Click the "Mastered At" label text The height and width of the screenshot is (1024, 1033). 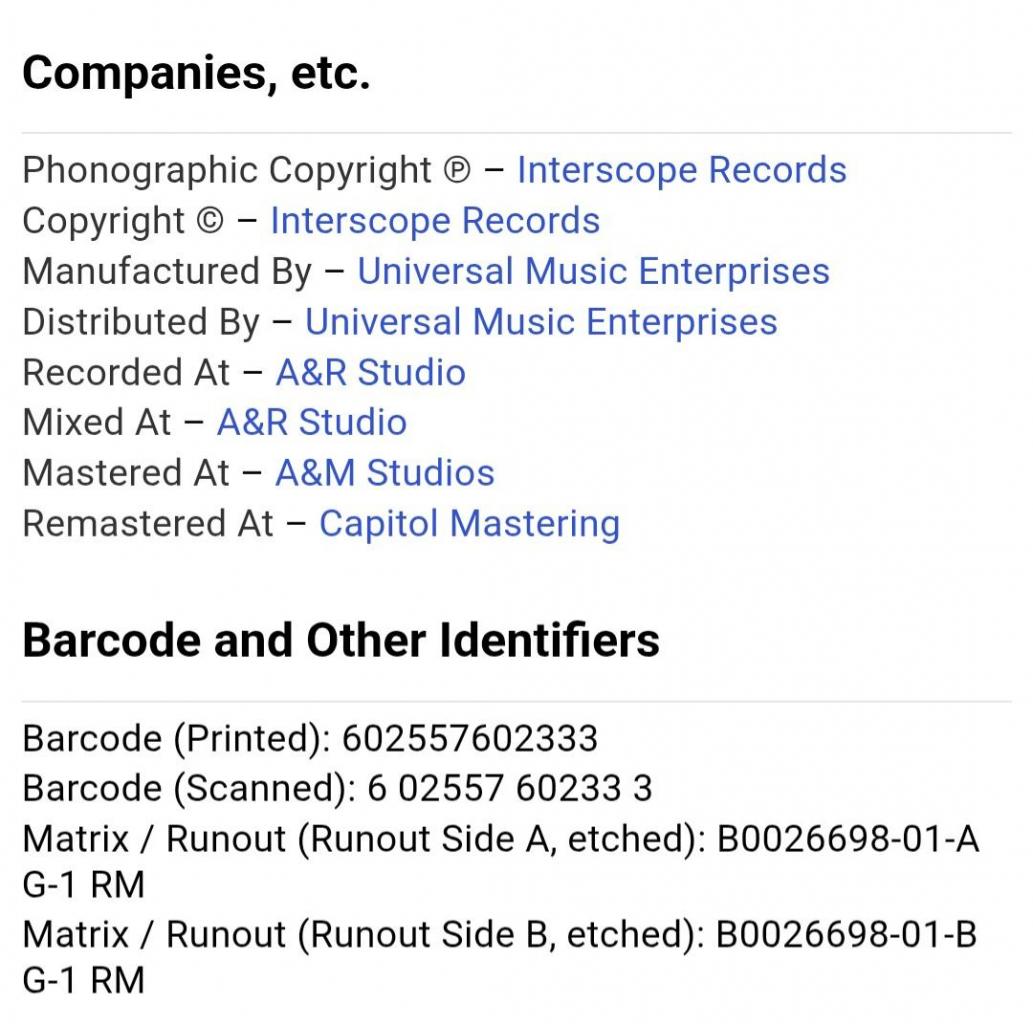coord(126,473)
